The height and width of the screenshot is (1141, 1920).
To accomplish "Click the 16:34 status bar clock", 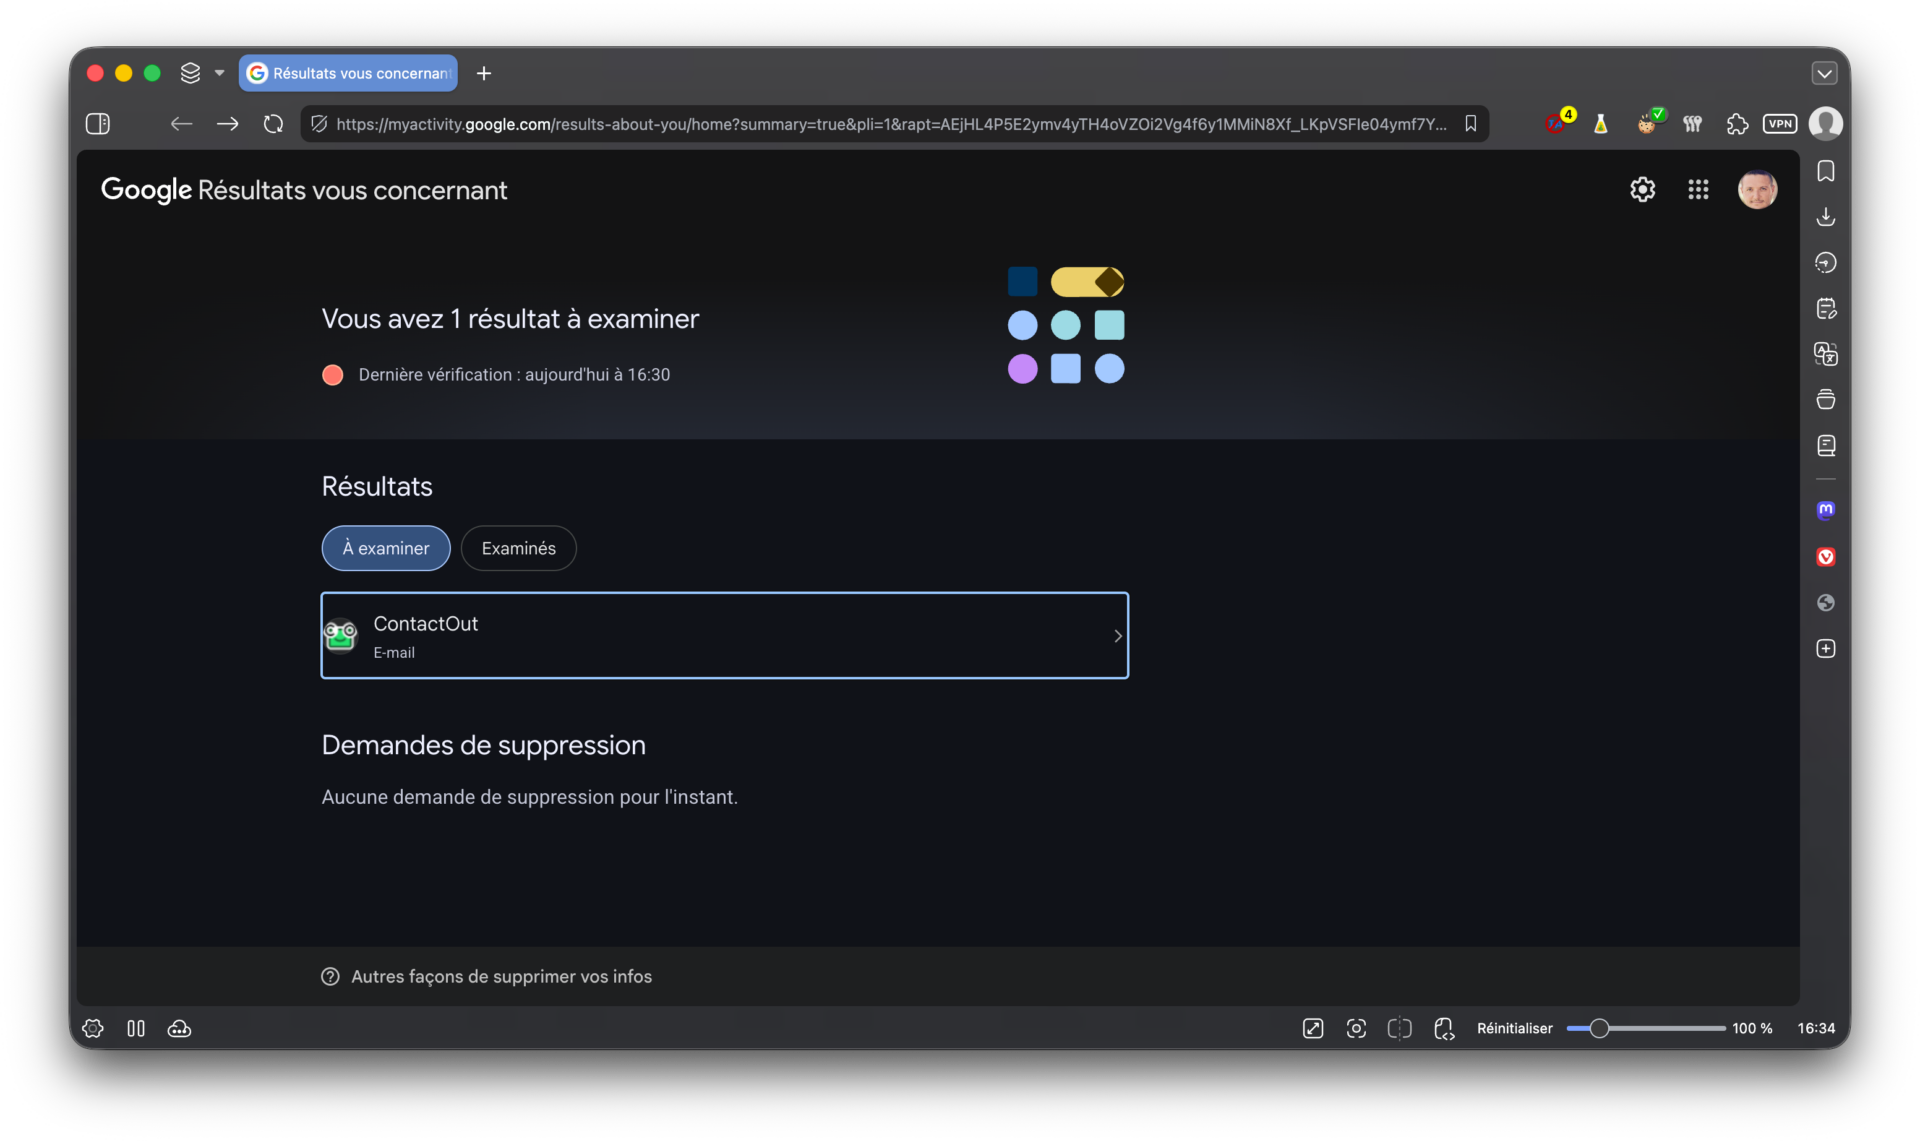I will click(1816, 1029).
